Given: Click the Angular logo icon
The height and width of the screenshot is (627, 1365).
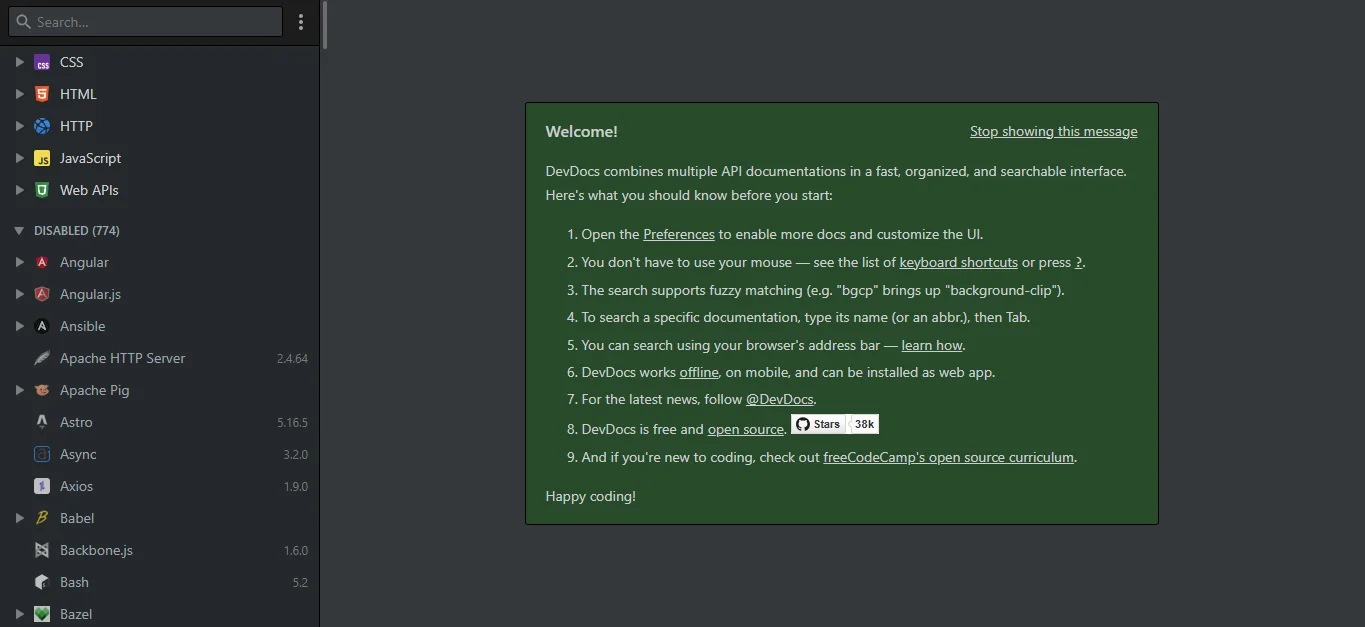Looking at the screenshot, I should (42, 262).
